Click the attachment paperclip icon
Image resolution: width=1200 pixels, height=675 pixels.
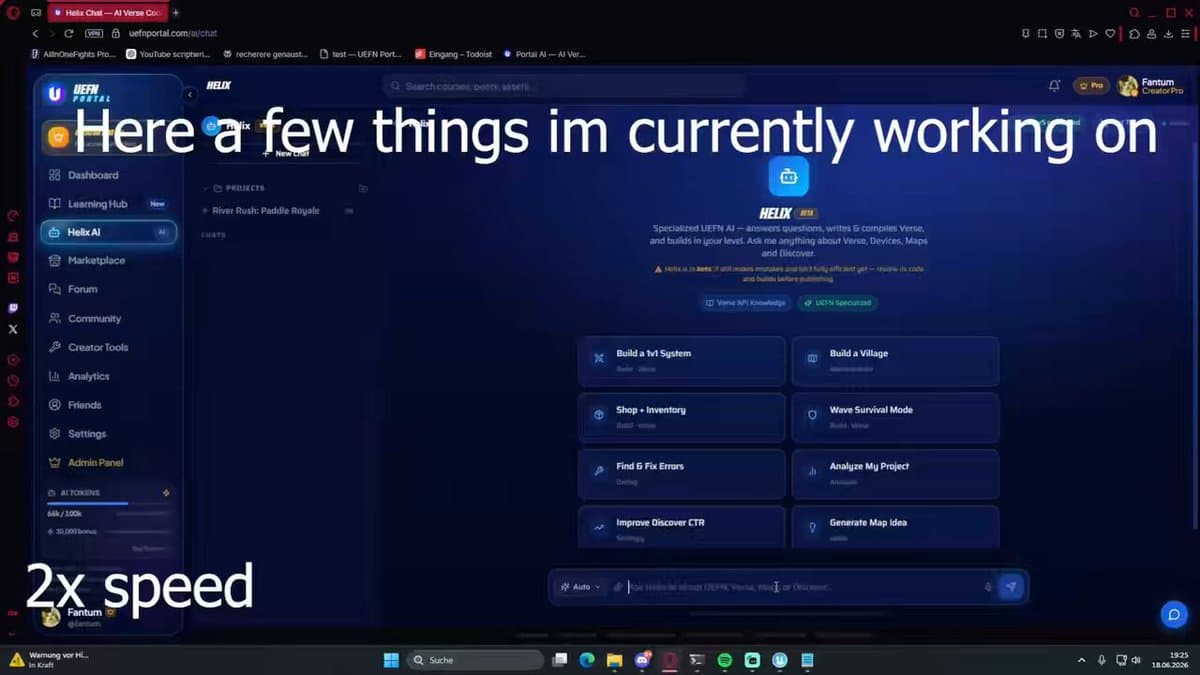click(x=618, y=587)
